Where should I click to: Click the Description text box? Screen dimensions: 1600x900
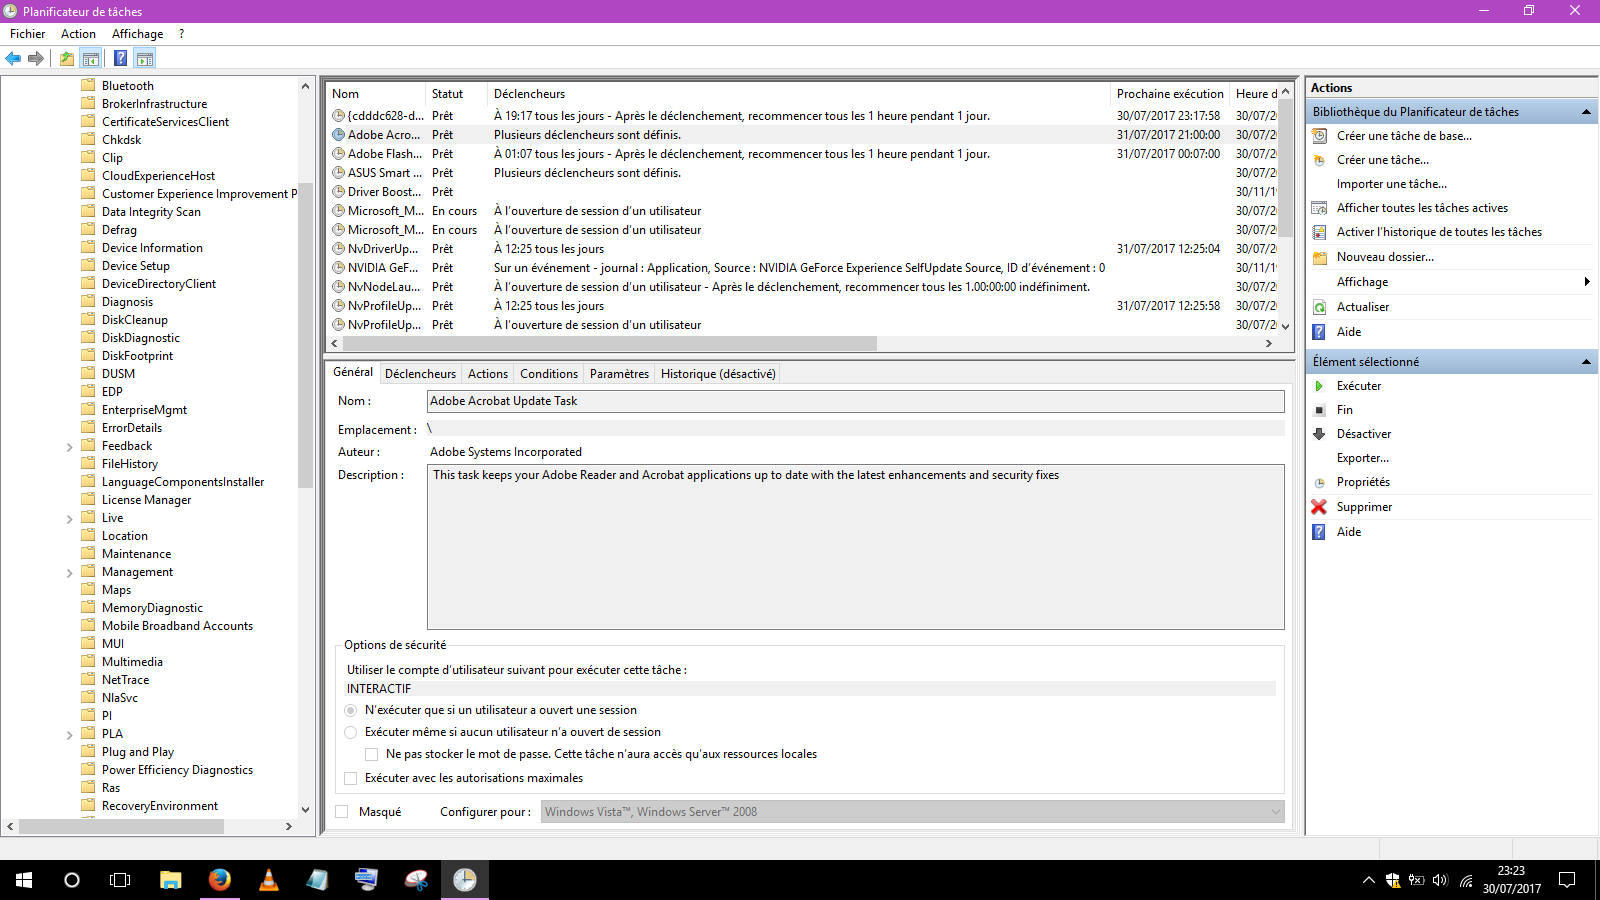coord(856,547)
